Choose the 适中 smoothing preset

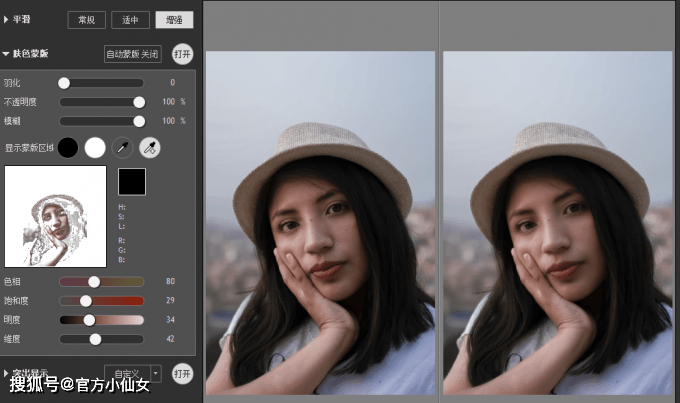pyautogui.click(x=130, y=20)
